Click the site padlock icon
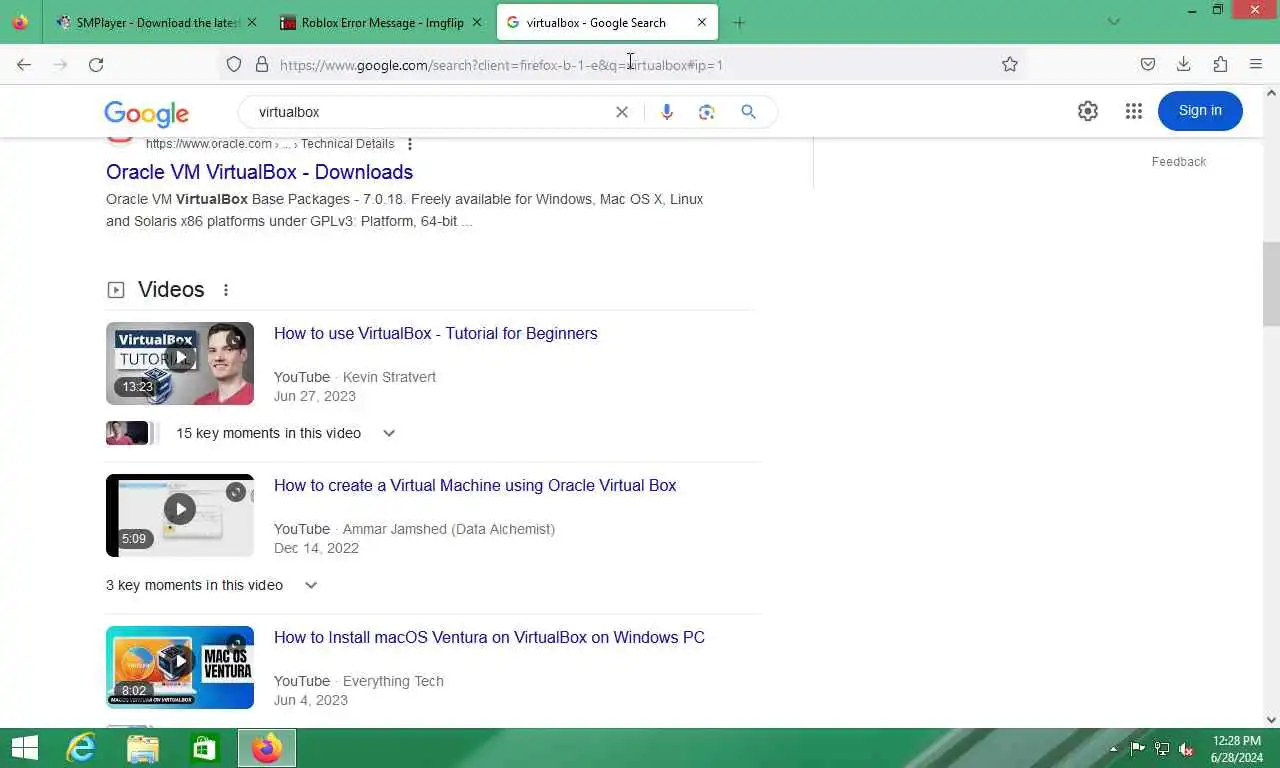 coord(262,64)
